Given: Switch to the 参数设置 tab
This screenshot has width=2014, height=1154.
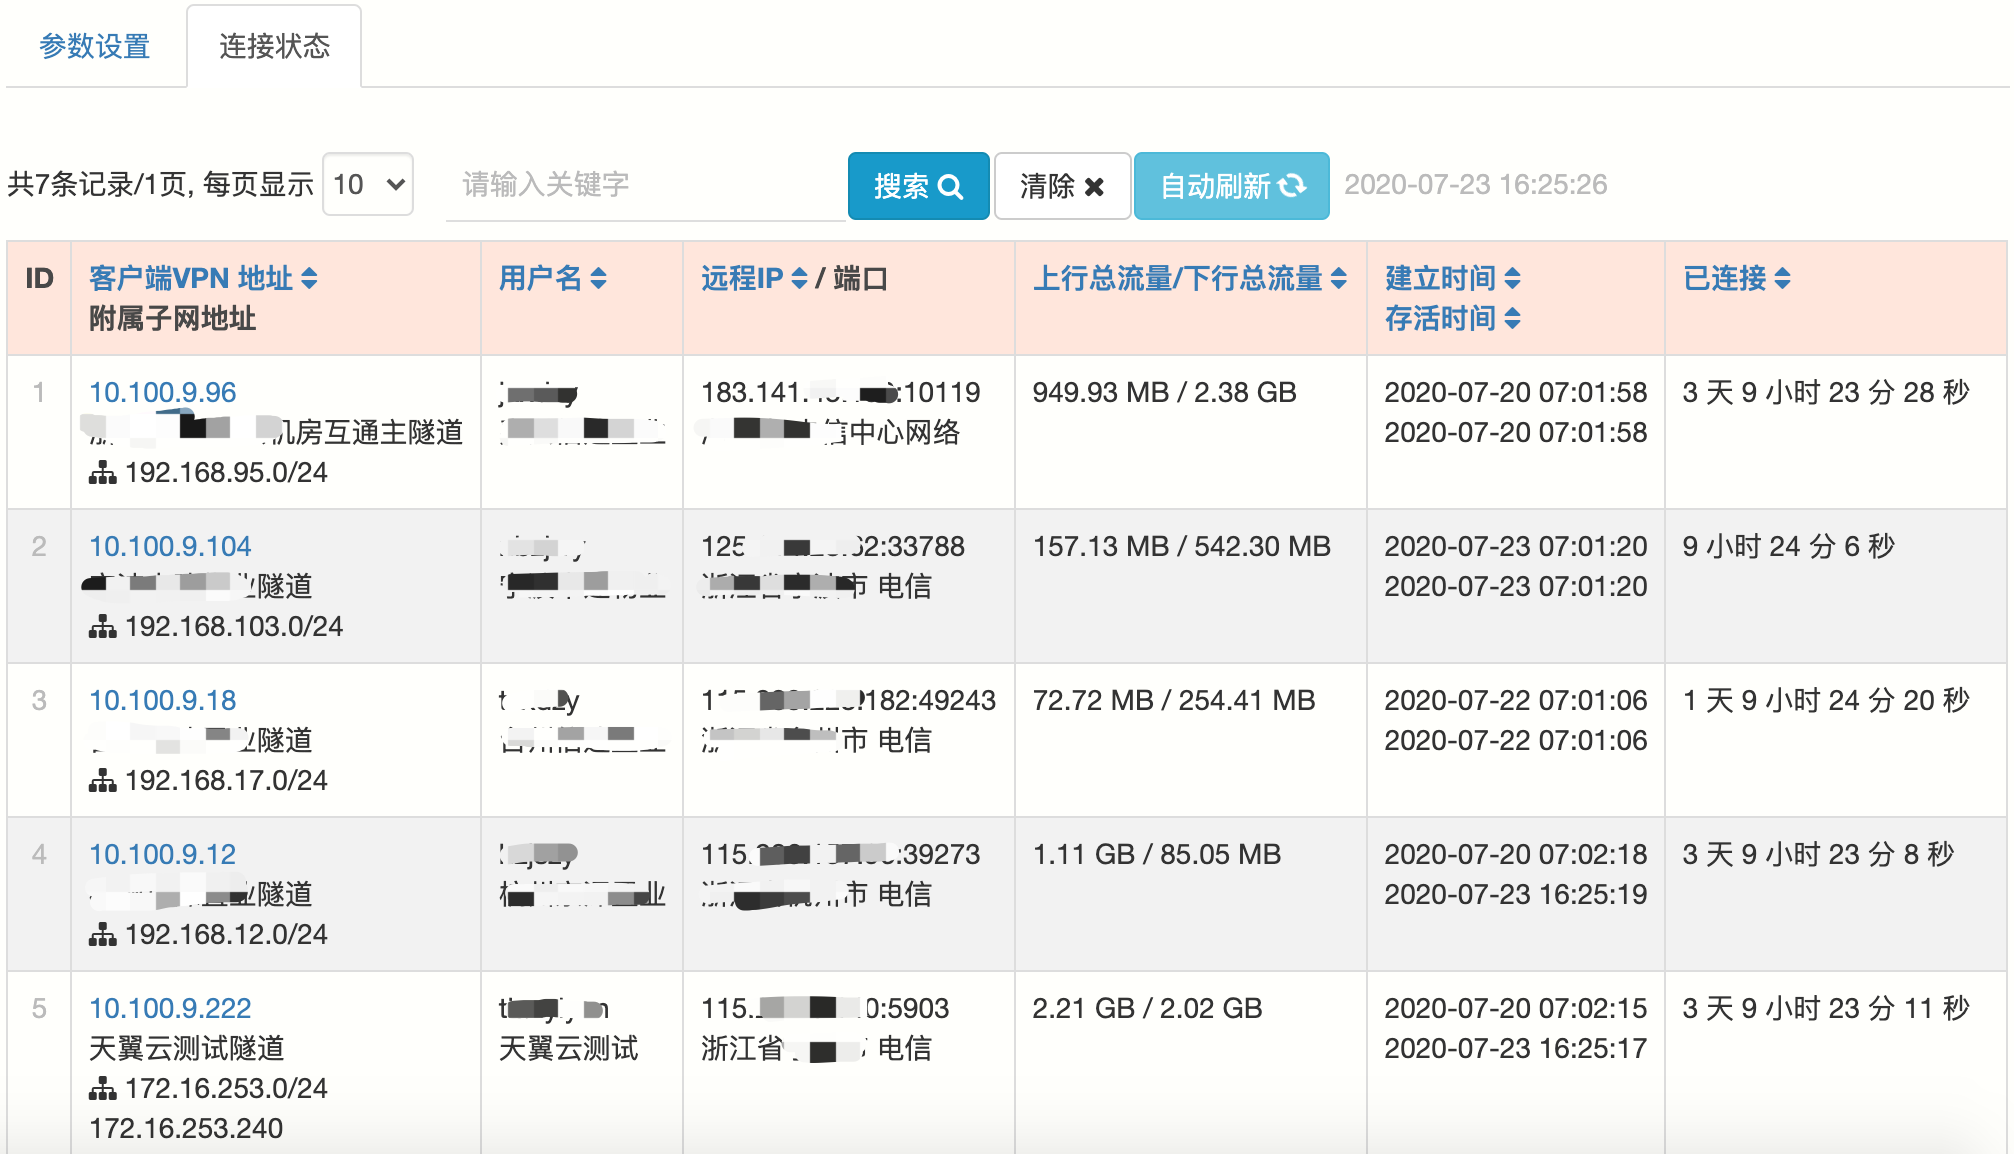Looking at the screenshot, I should 95,46.
